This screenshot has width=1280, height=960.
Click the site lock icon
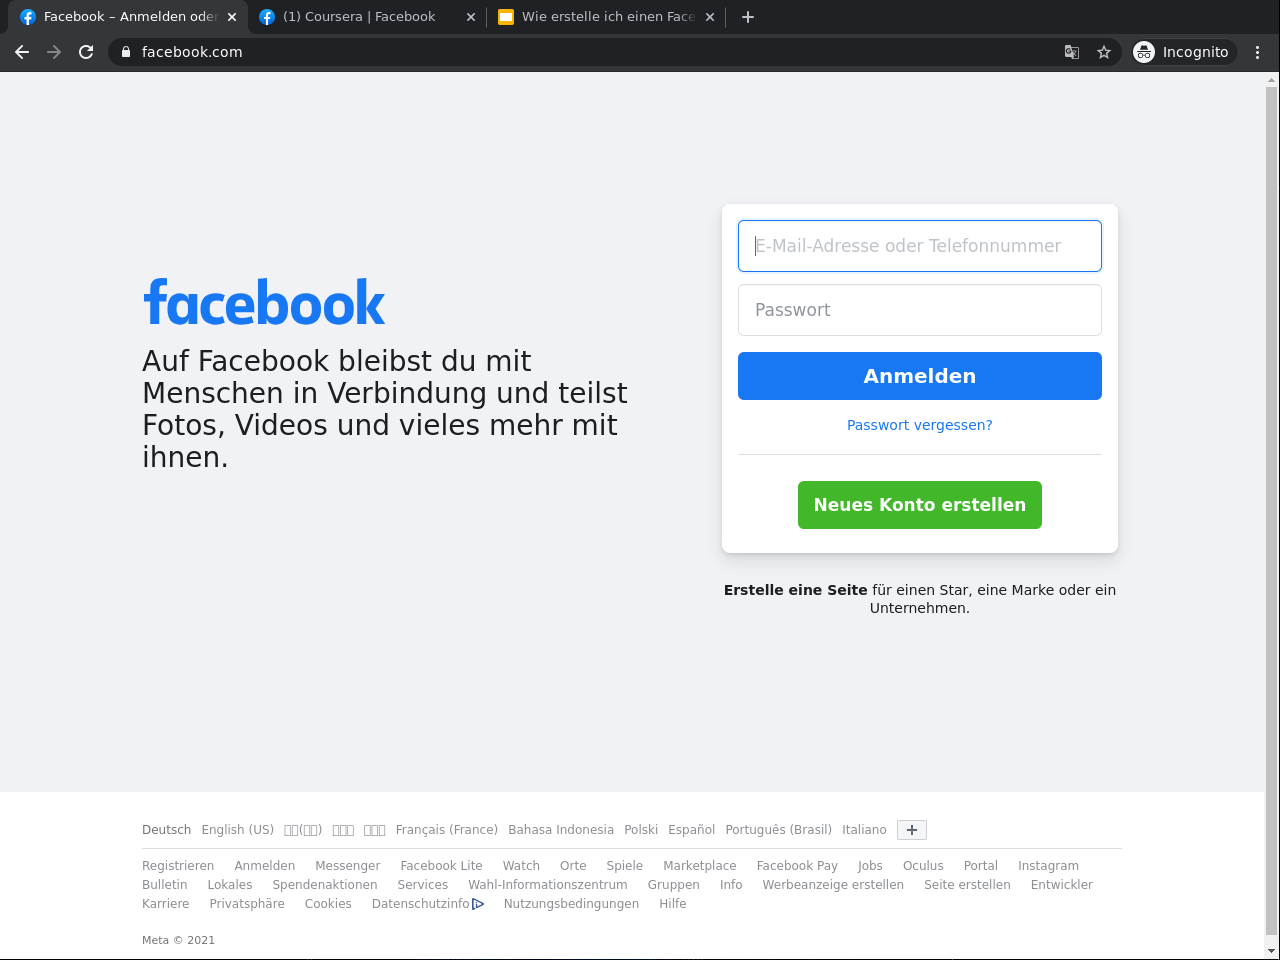pos(126,52)
